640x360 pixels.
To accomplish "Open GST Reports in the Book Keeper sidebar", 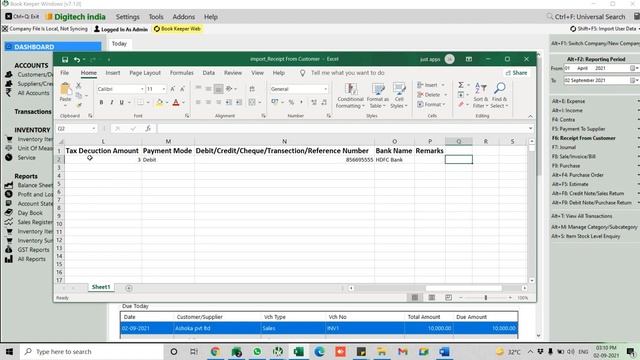I will pyautogui.click(x=33, y=250).
